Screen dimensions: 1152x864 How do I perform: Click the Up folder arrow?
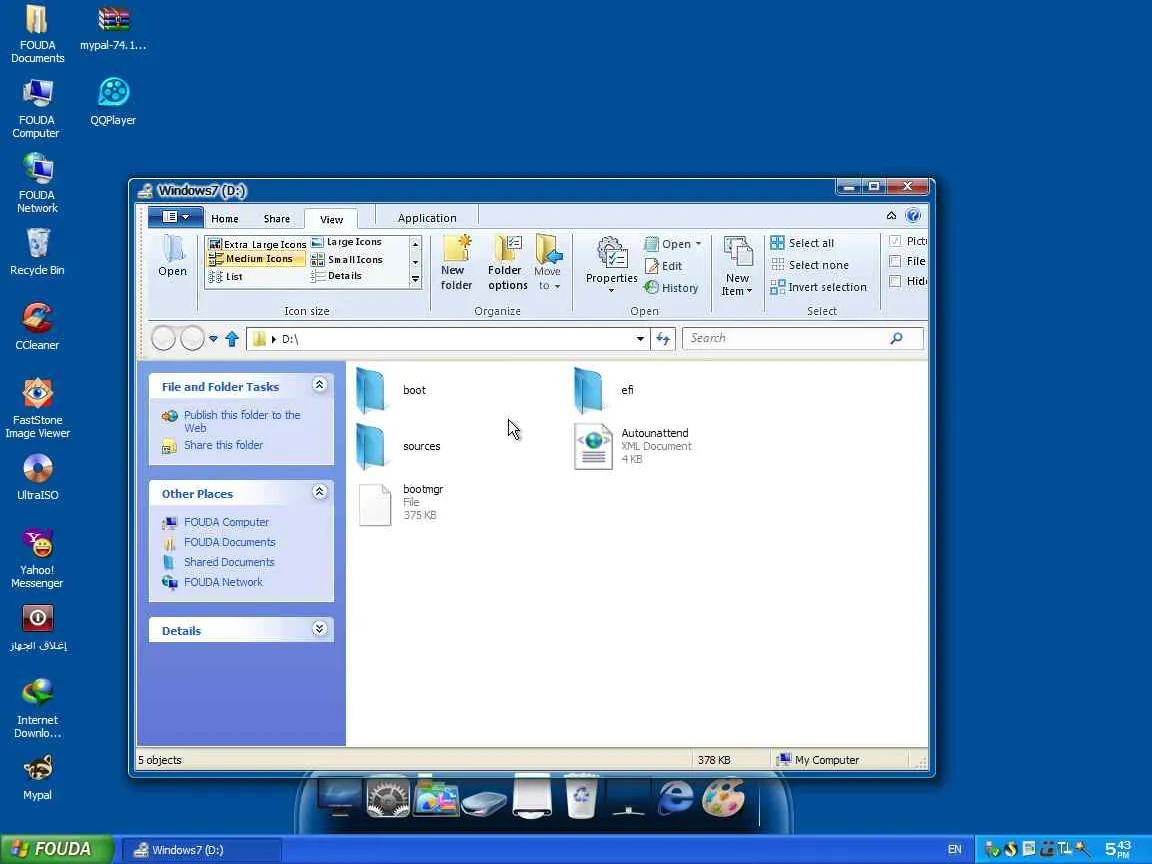tap(232, 339)
